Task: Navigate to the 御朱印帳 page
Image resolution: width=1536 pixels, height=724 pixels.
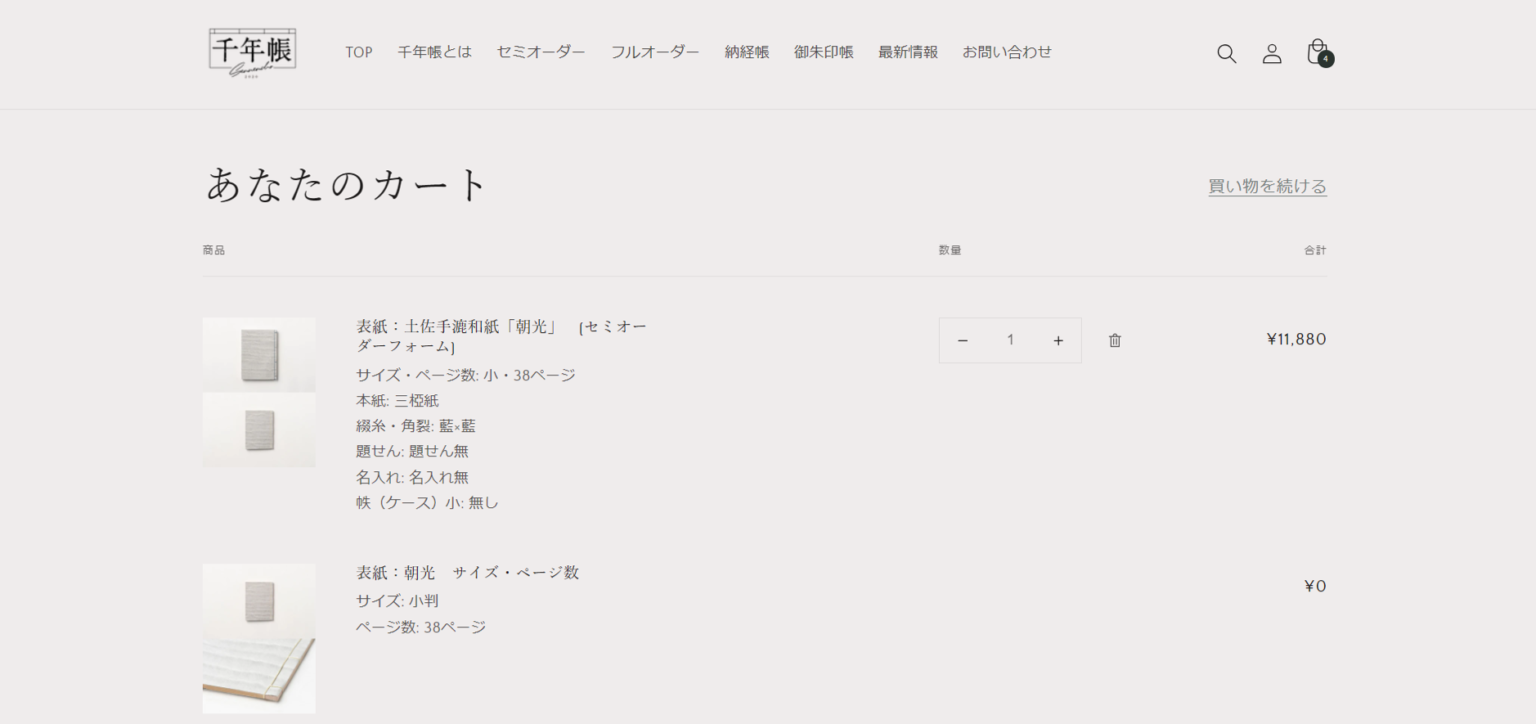Action: tap(824, 52)
